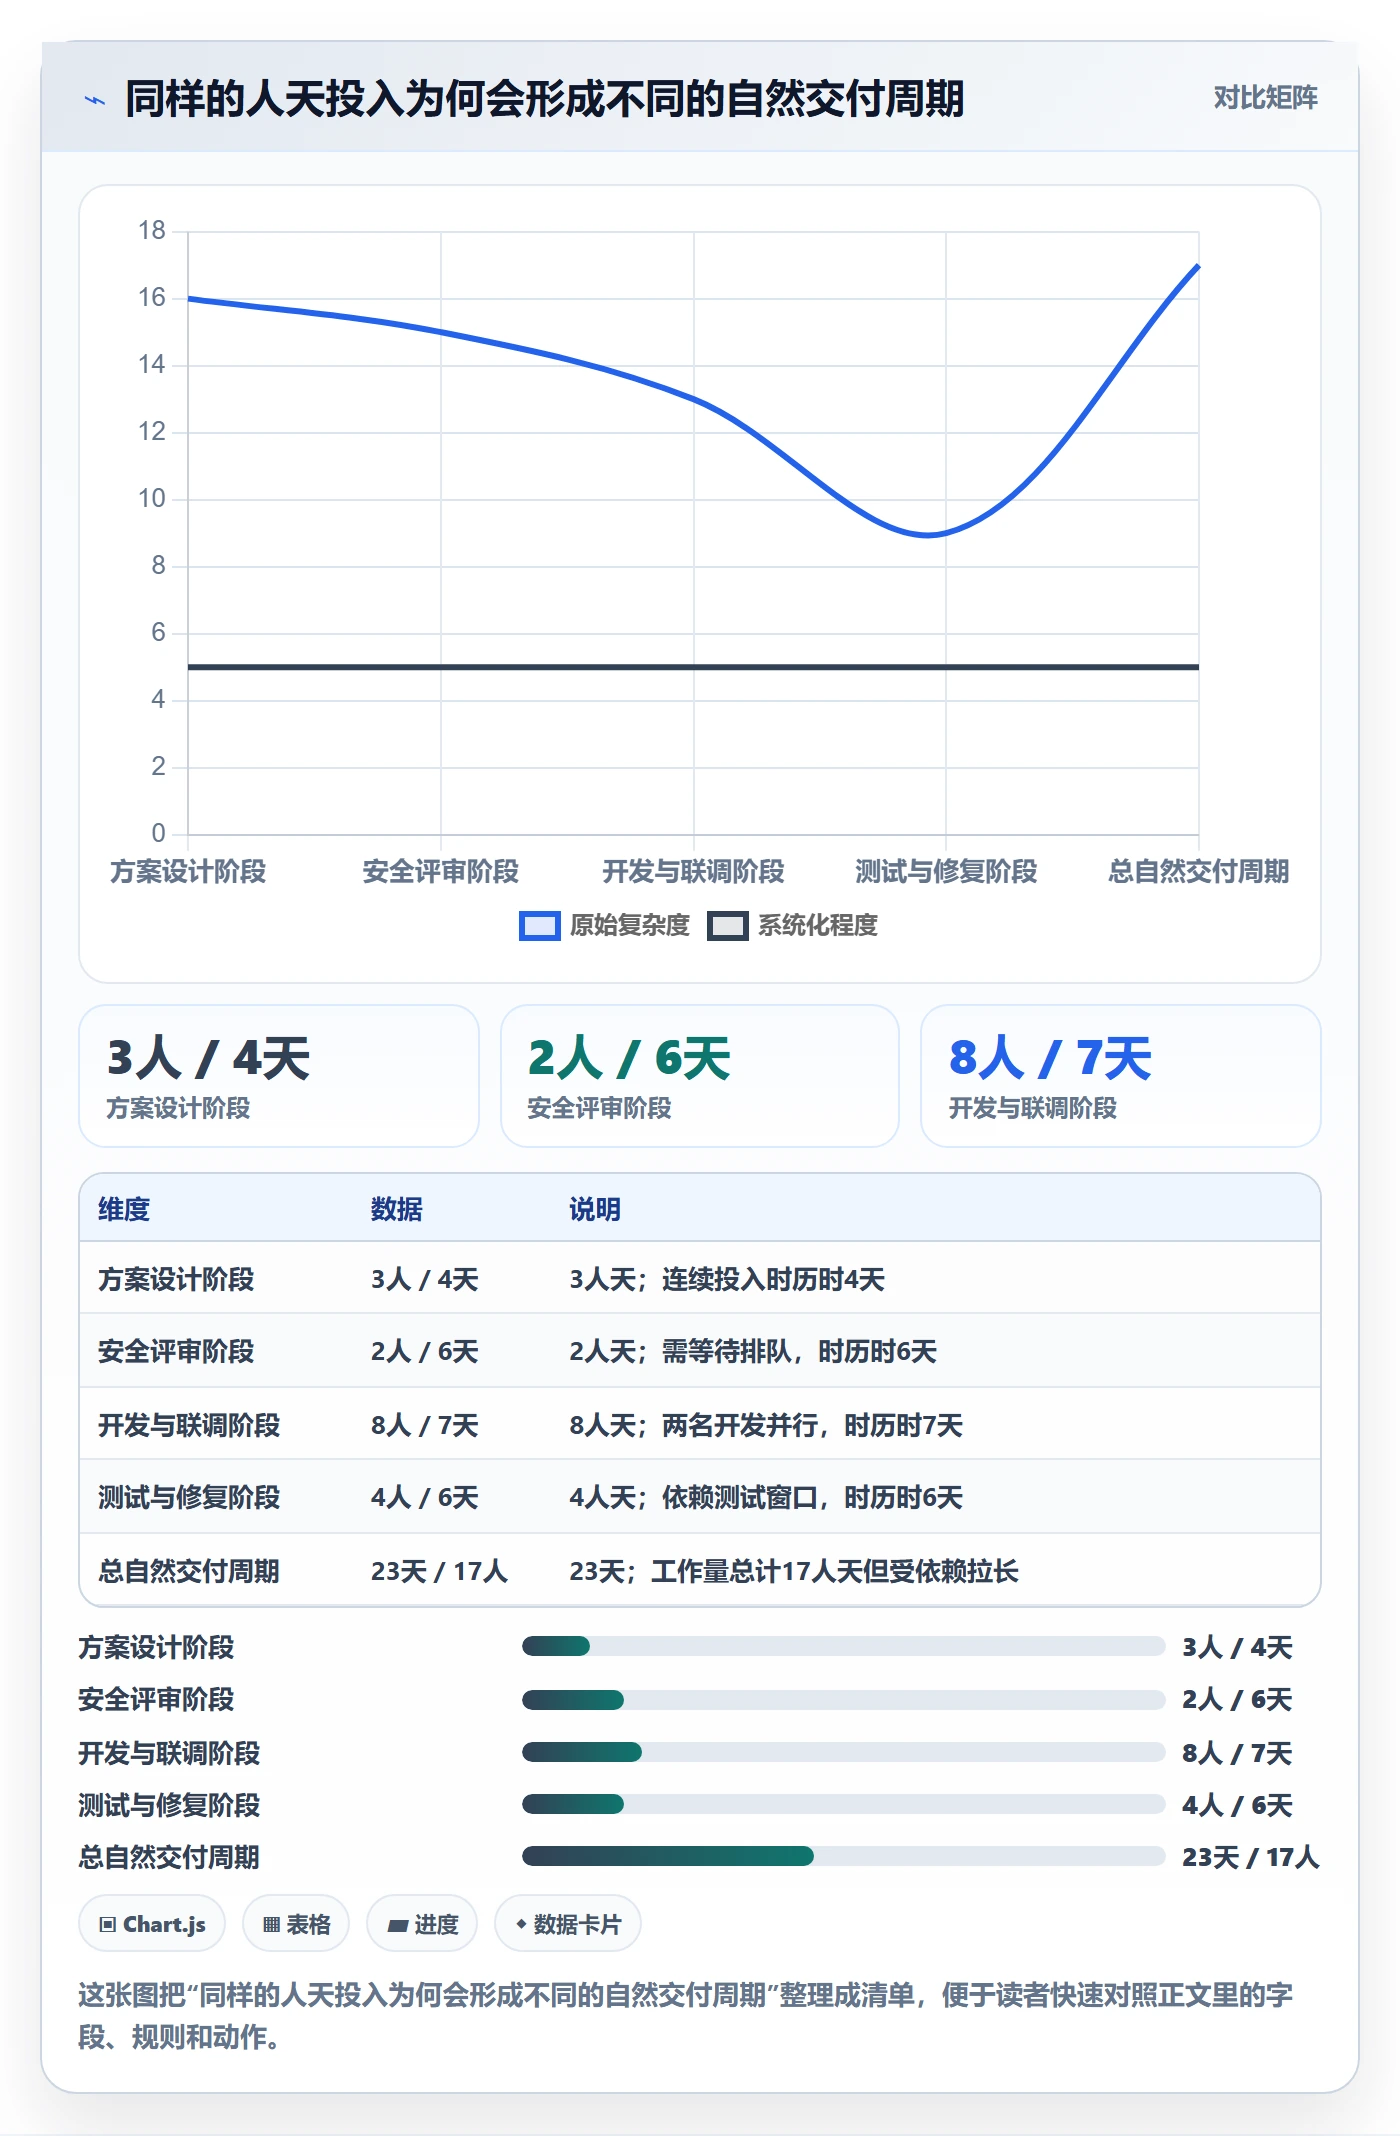
Task: Click the 维度 column header
Action: tap(124, 1209)
